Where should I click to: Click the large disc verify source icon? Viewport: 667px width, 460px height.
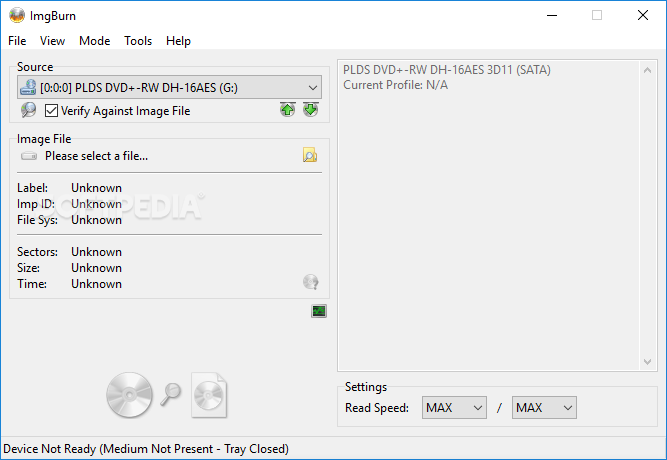[129, 395]
